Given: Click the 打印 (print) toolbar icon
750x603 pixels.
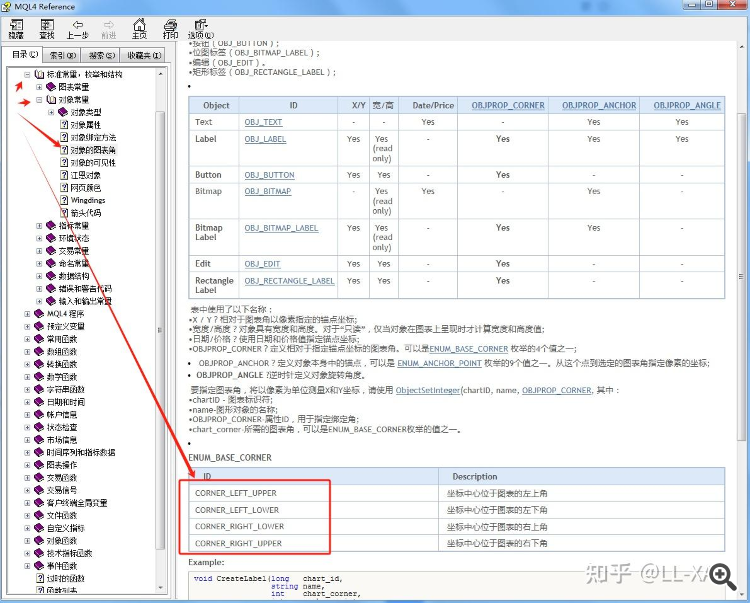Looking at the screenshot, I should 170,29.
